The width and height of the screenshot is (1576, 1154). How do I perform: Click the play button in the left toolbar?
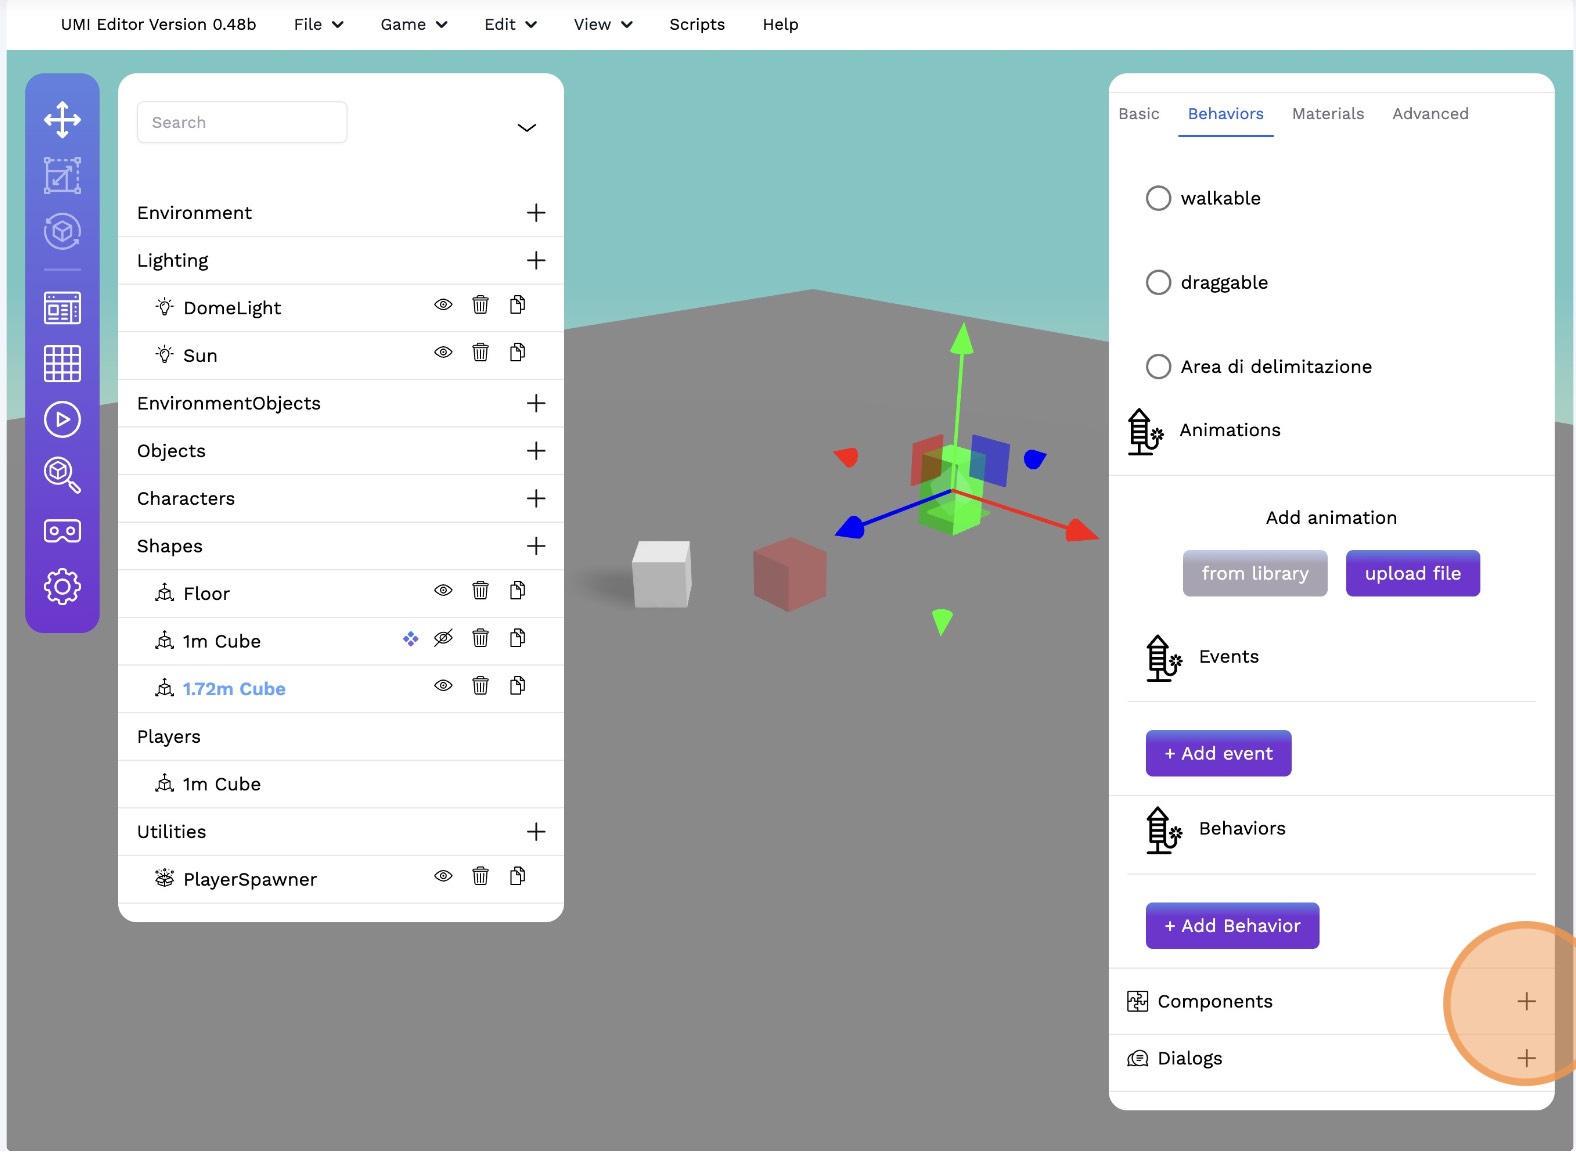coord(62,420)
